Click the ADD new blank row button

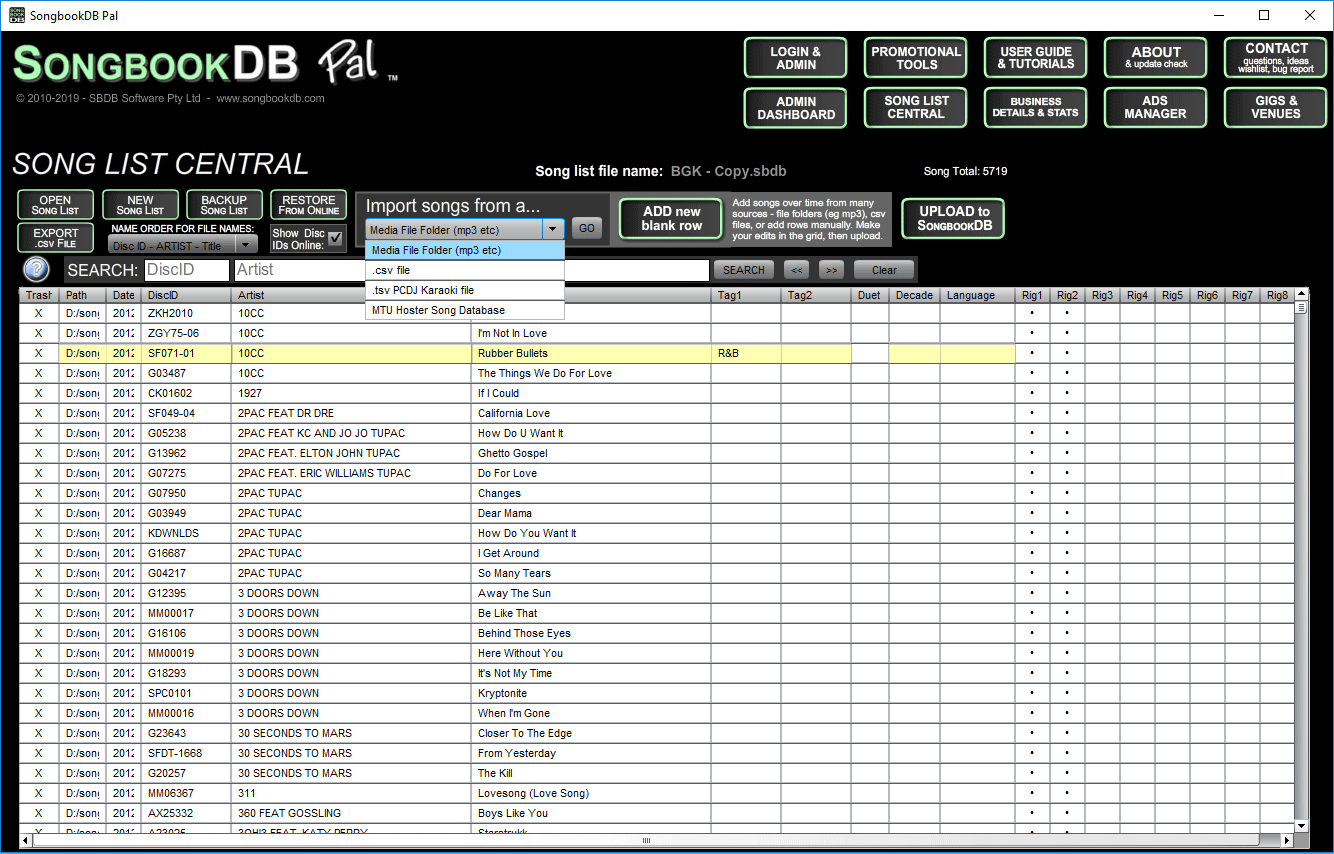point(670,218)
